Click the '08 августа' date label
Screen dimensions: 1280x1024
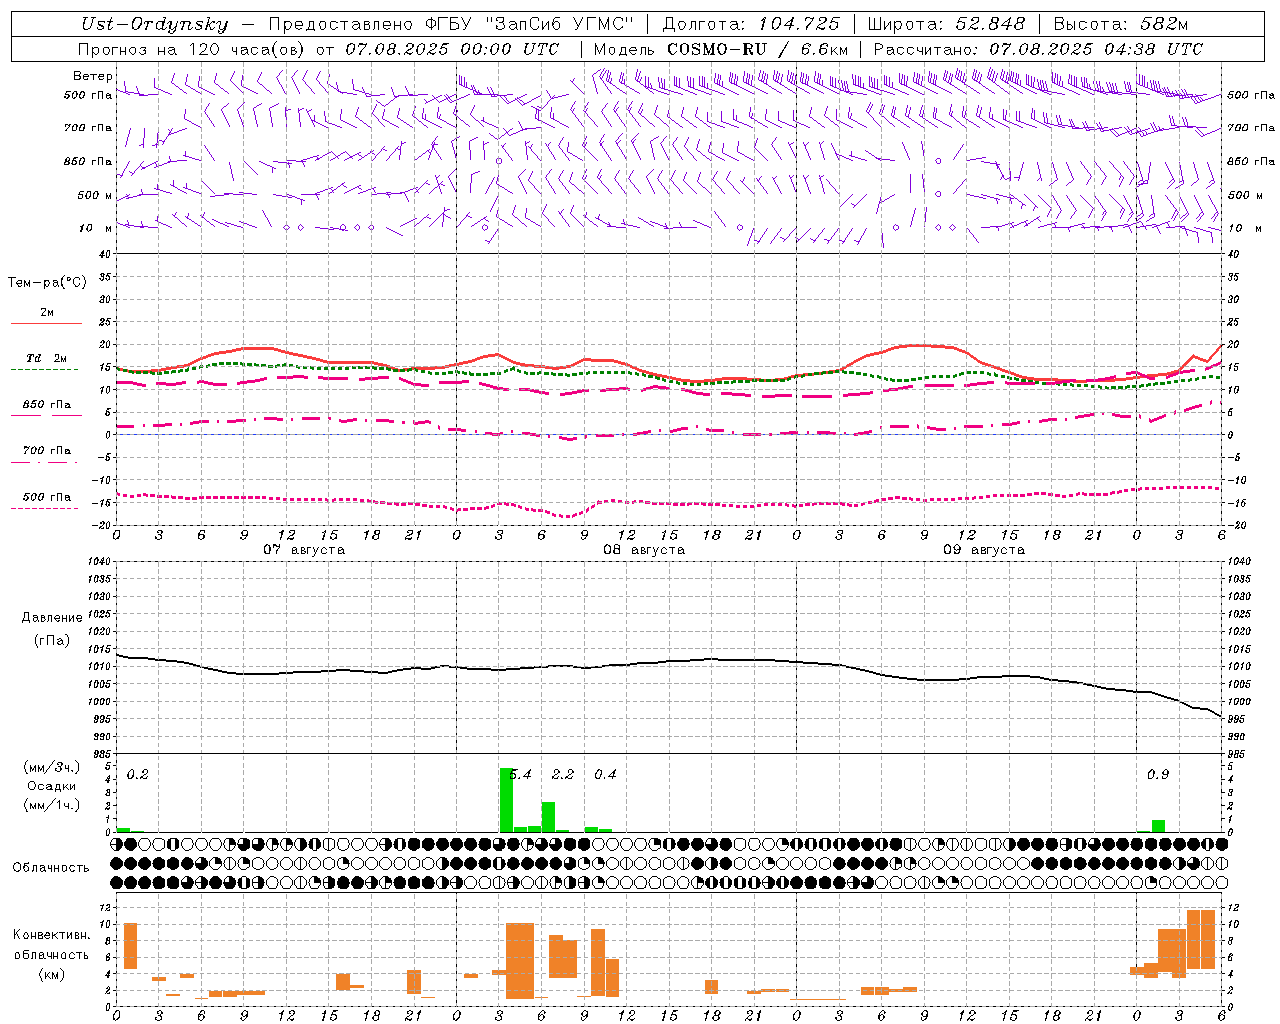point(644,549)
